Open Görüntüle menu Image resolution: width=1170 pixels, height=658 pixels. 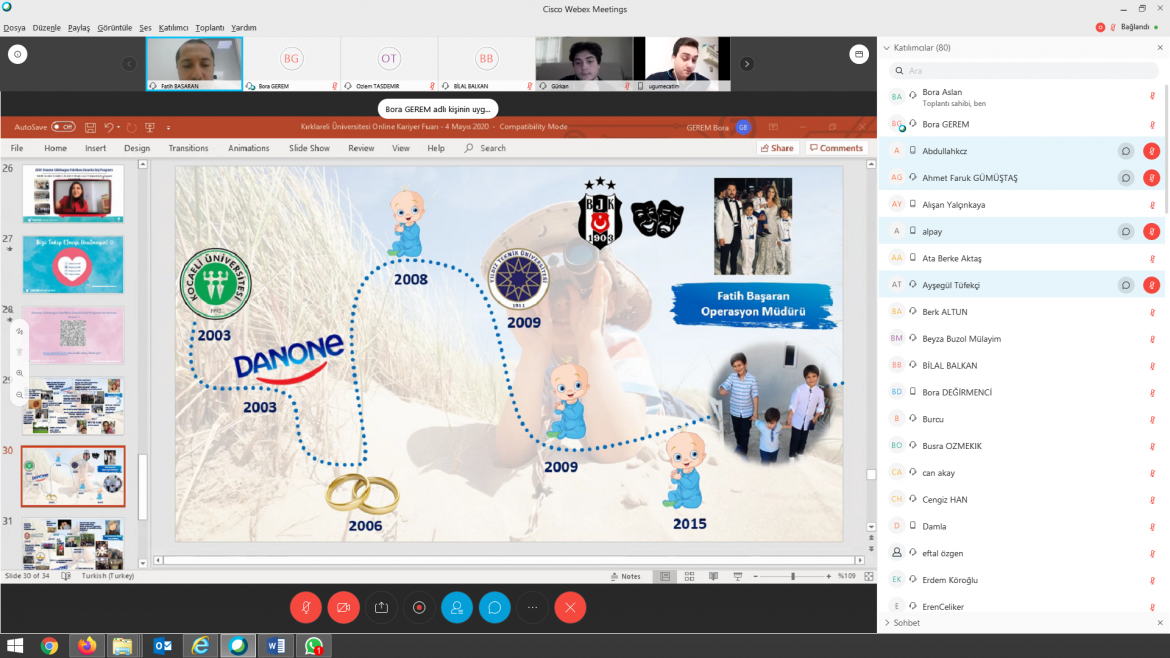coord(114,28)
